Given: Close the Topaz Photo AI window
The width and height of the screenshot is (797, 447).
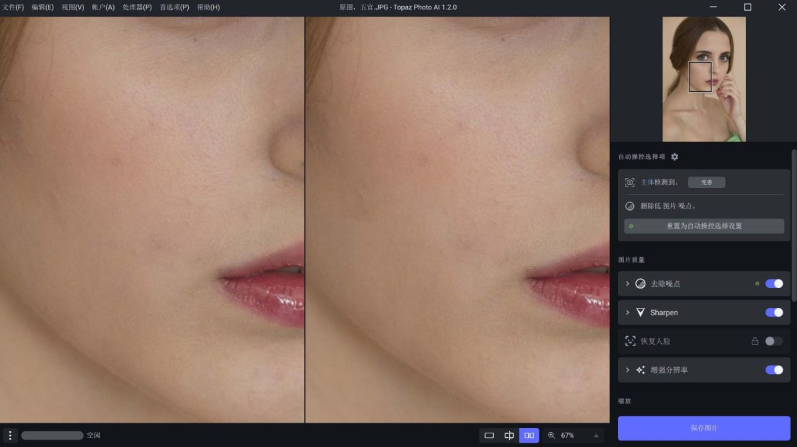Looking at the screenshot, I should [782, 7].
